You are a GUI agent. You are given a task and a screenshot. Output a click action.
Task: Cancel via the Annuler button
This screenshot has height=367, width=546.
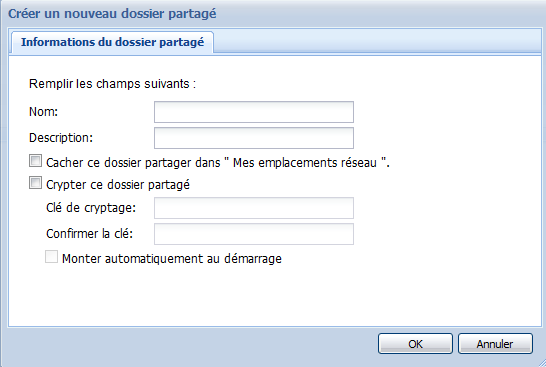495,344
